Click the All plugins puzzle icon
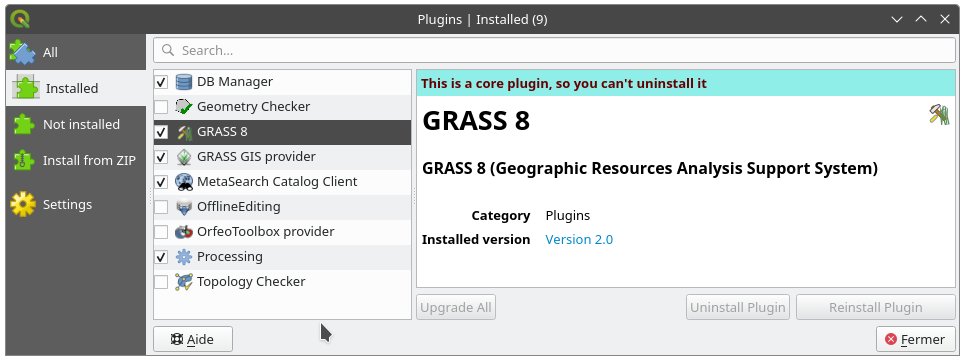The width and height of the screenshot is (963, 364). (22, 53)
